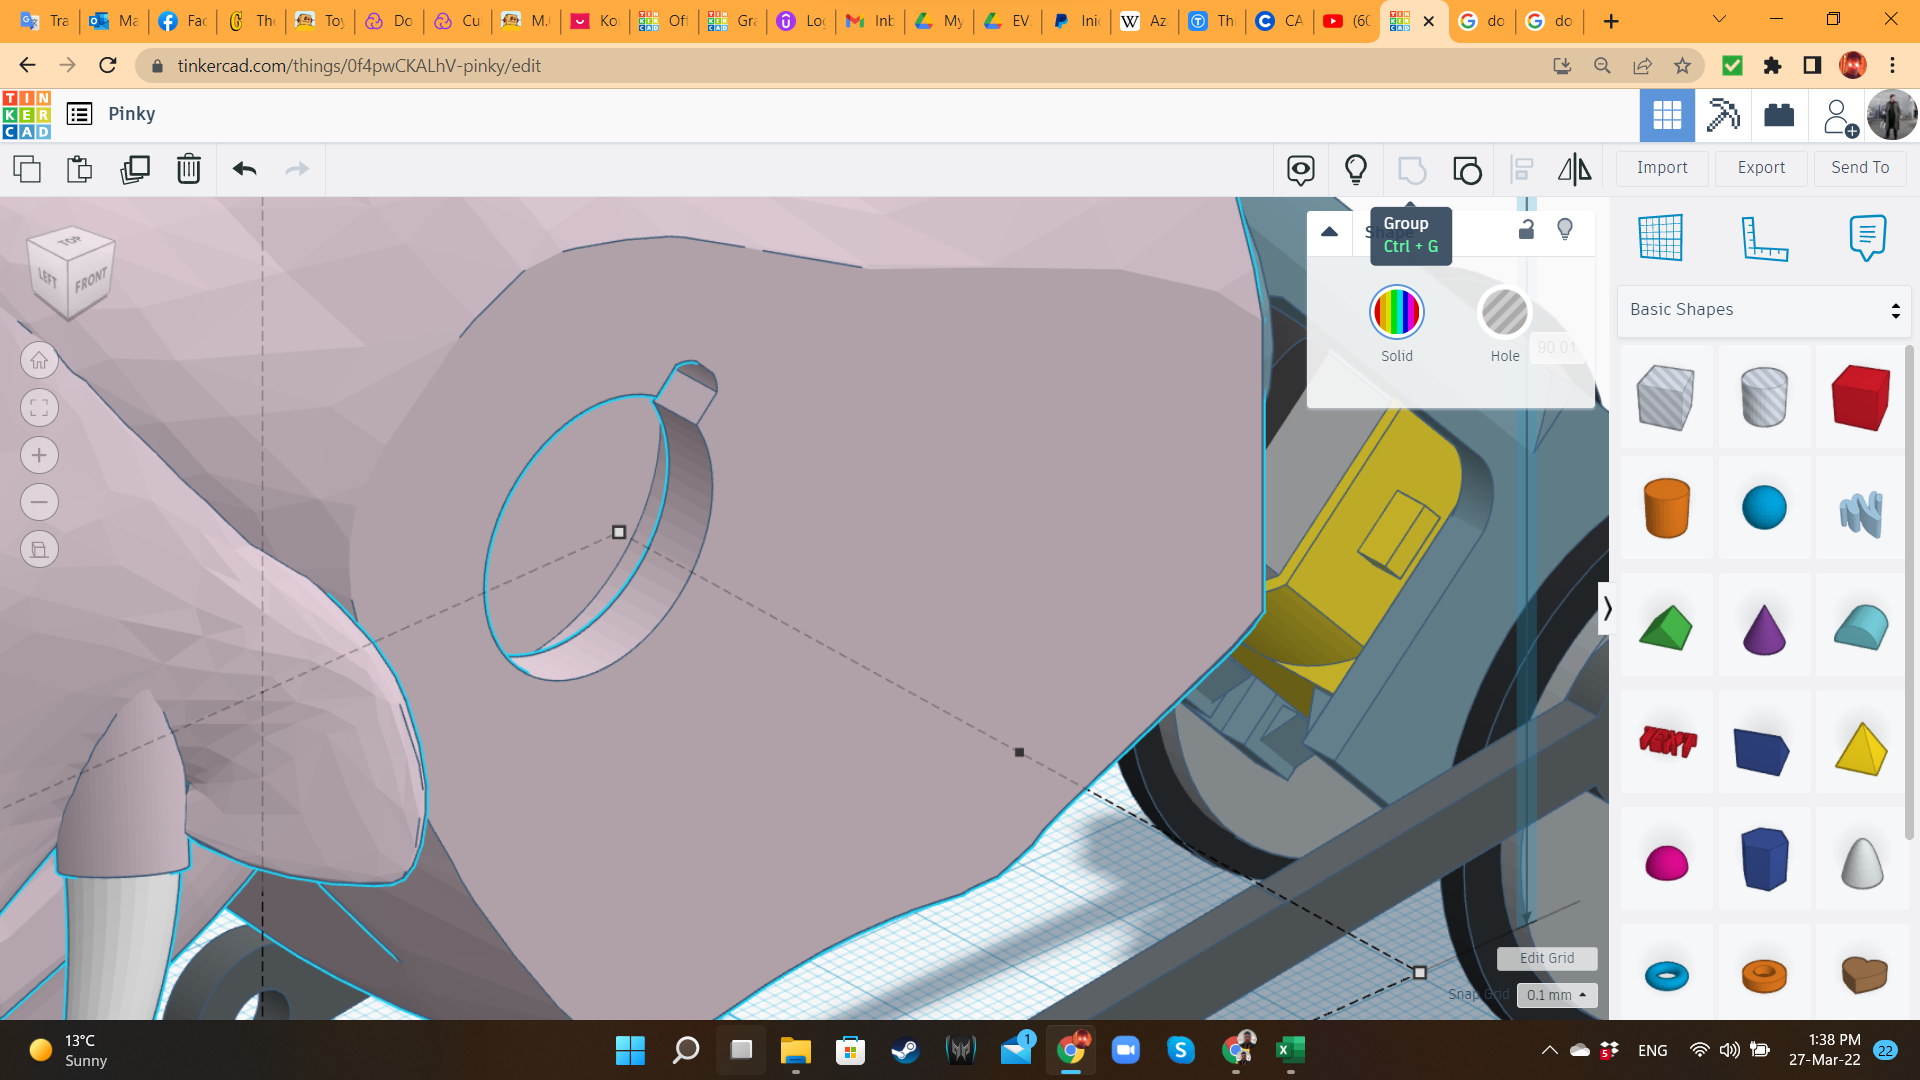This screenshot has width=1920, height=1080.
Task: Click the Ungroup icon
Action: 1467,170
